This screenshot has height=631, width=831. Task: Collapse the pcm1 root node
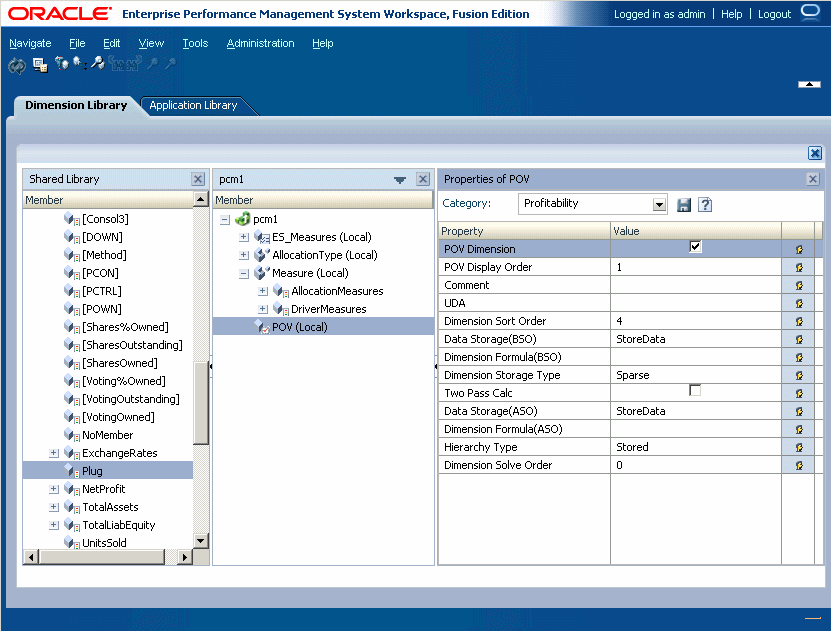point(225,219)
